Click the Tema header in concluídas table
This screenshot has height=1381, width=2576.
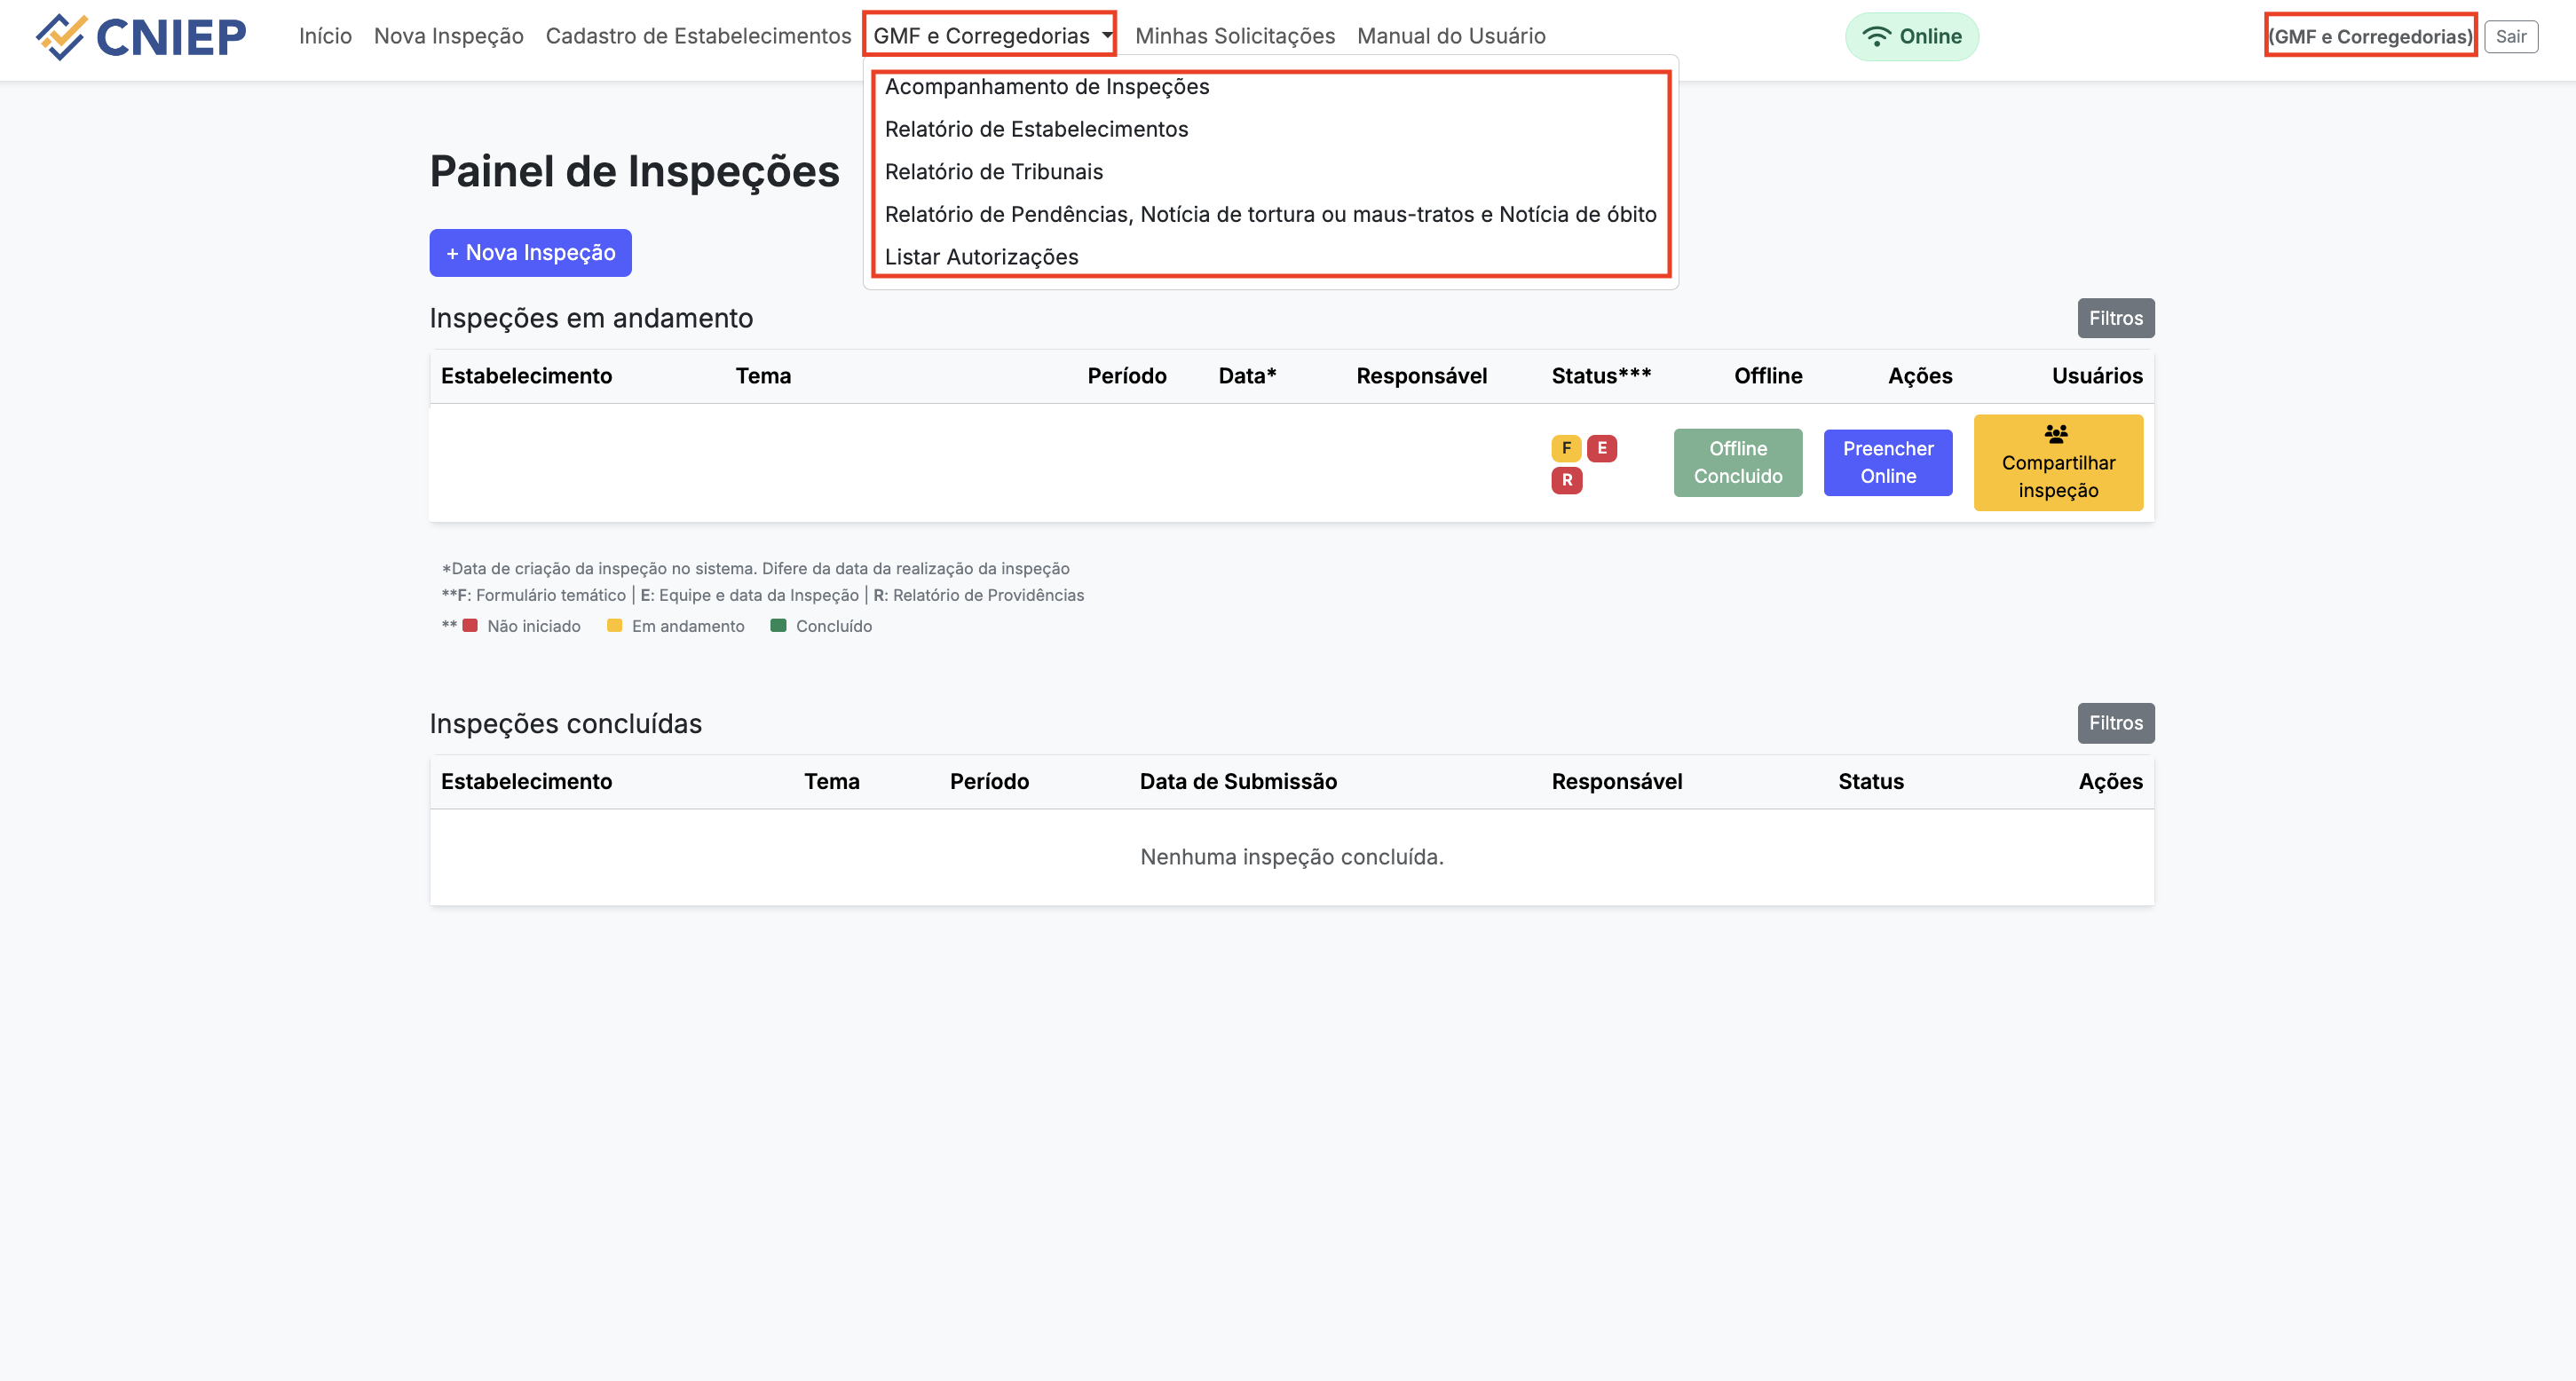[831, 782]
